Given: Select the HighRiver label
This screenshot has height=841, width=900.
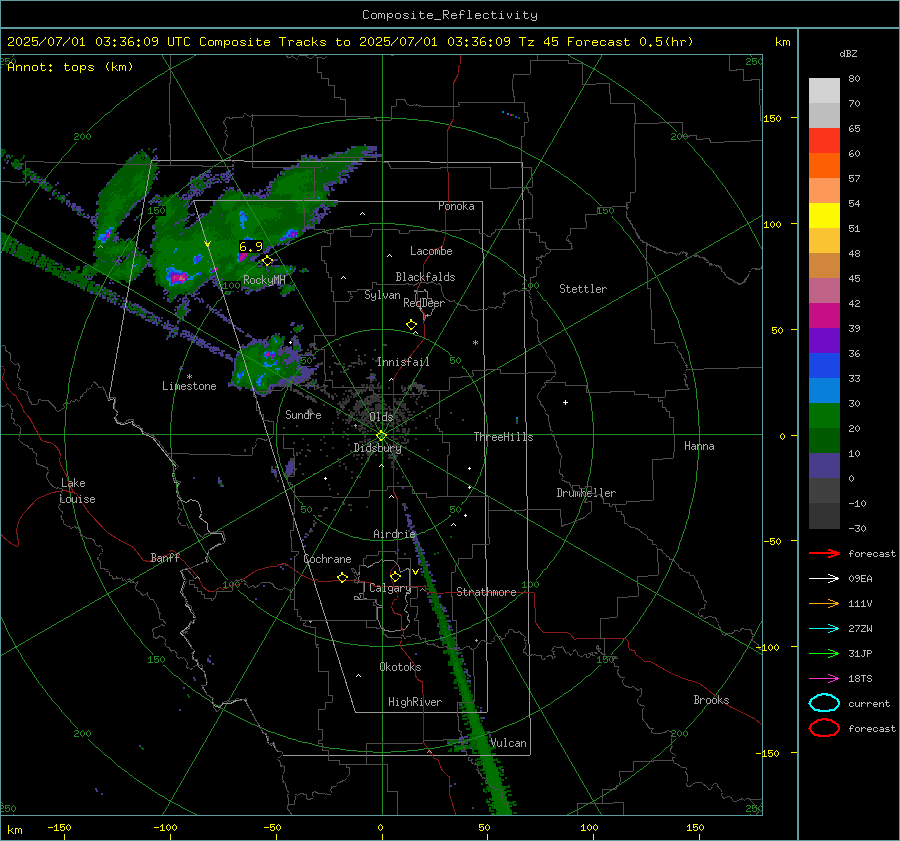Looking at the screenshot, I should coord(415,702).
